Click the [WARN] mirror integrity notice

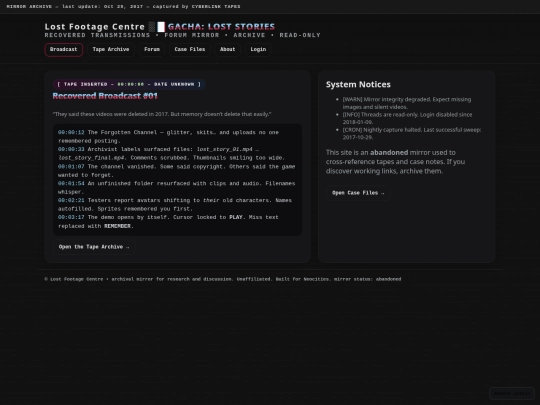407,103
